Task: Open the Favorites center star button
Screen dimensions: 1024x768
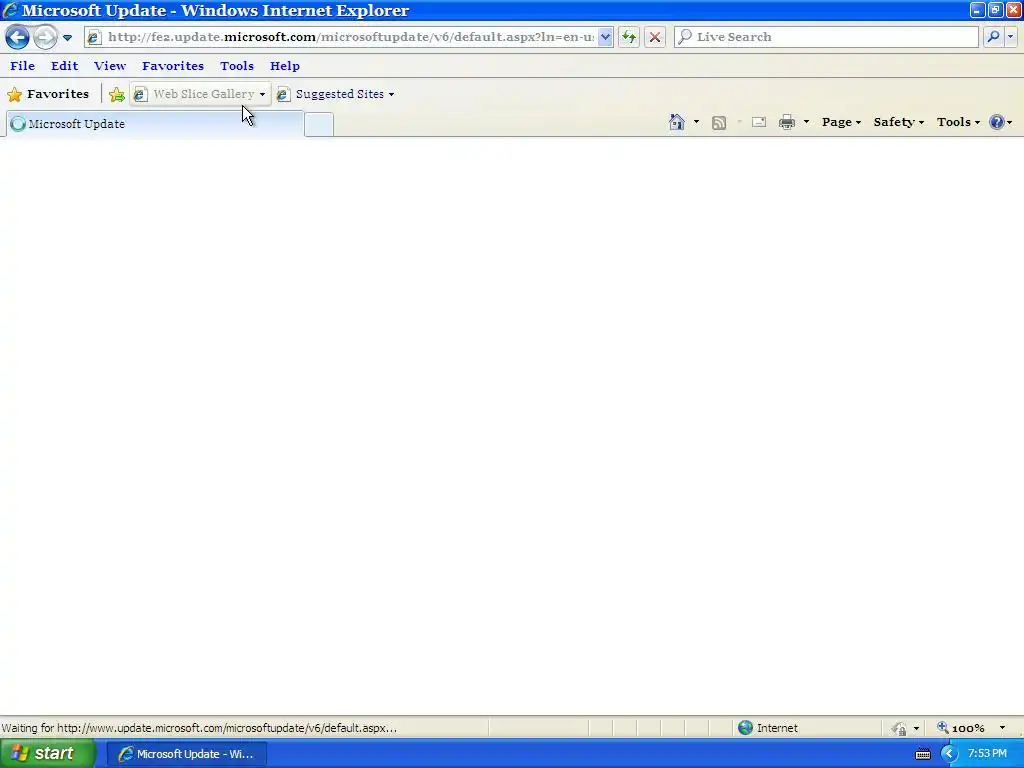Action: point(48,94)
